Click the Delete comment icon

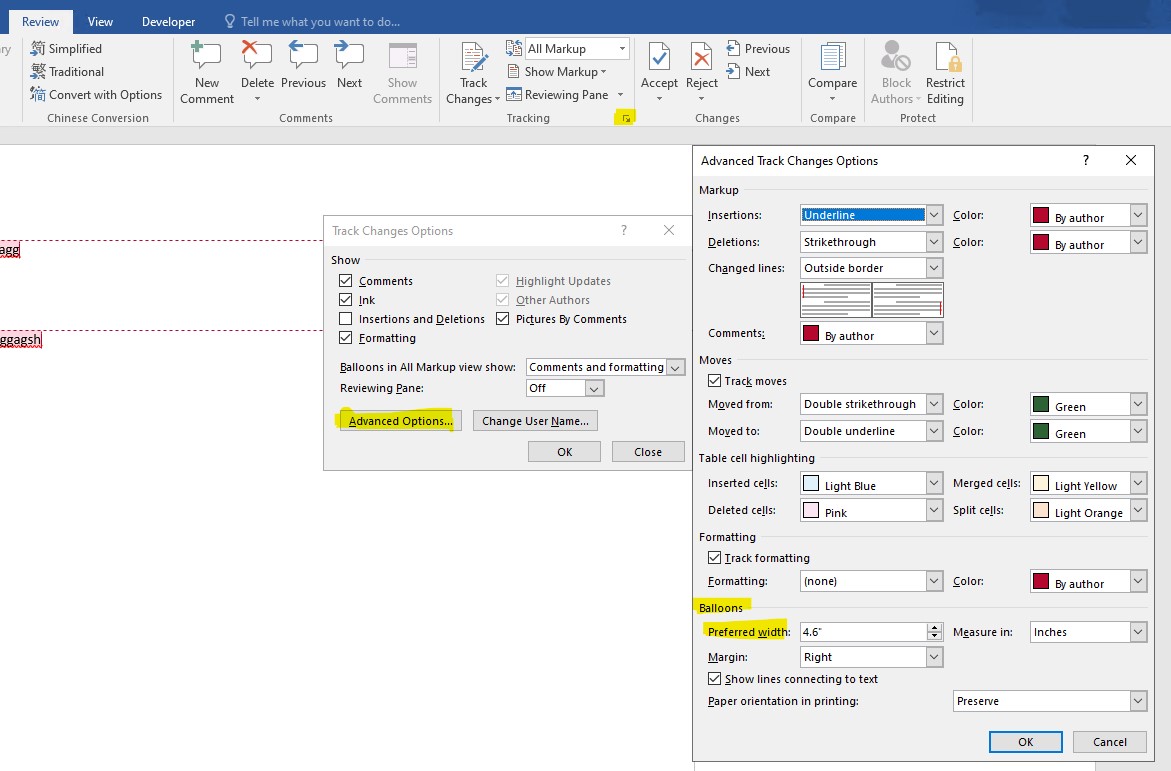pyautogui.click(x=257, y=56)
